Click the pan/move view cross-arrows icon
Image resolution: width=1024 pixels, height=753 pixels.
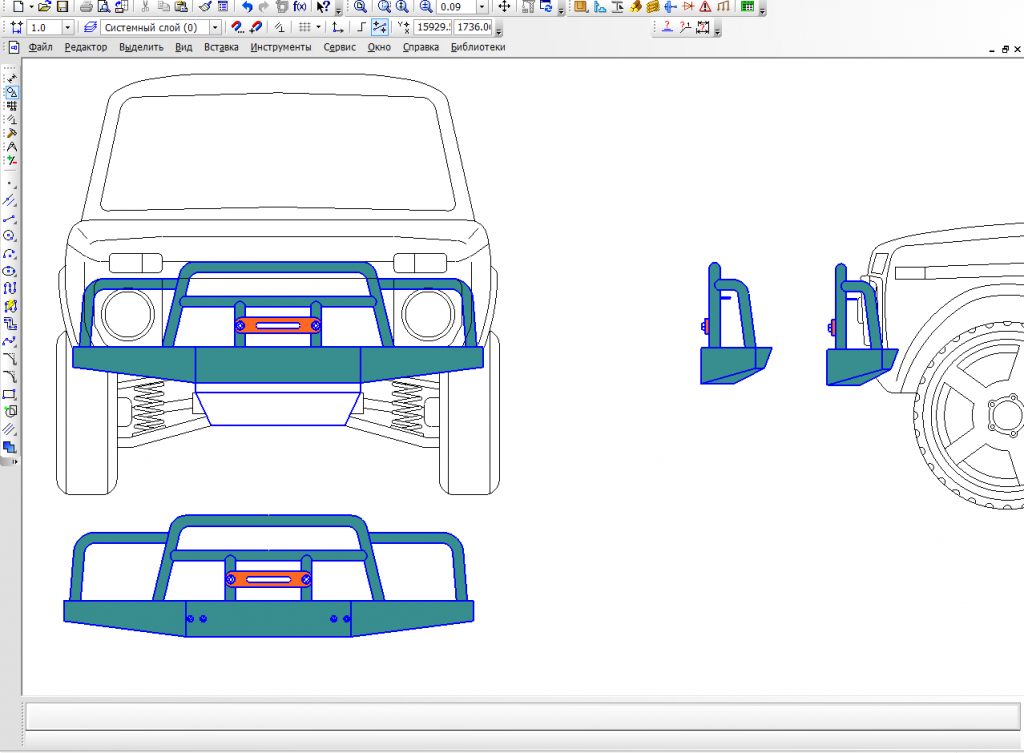(x=504, y=7)
